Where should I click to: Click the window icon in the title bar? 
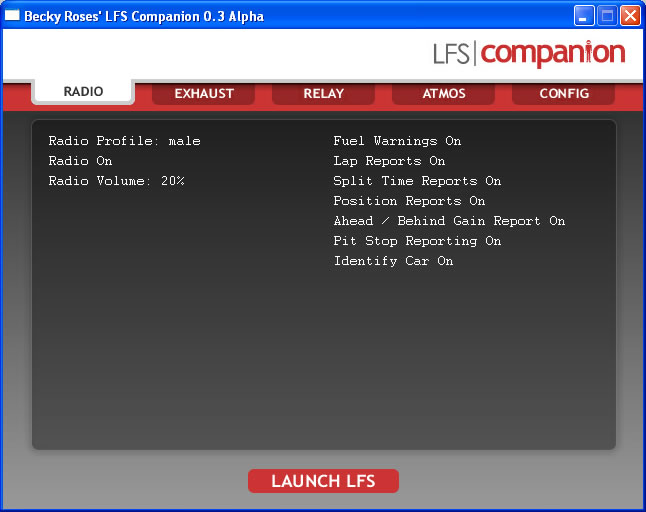pos(12,16)
